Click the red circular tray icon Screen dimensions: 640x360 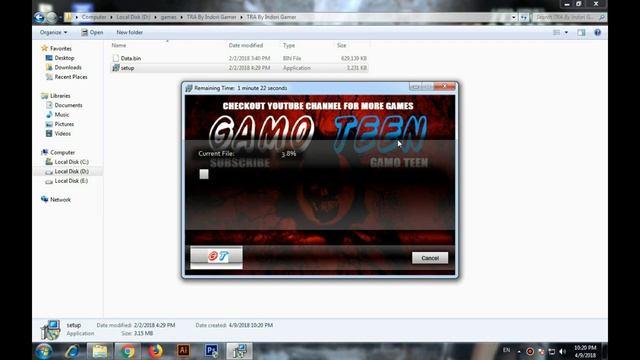530,351
